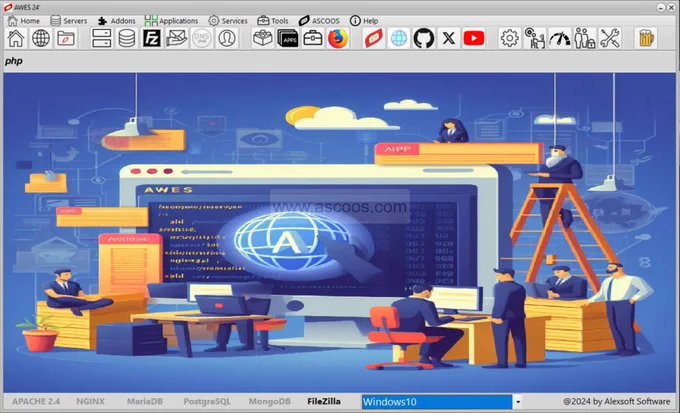The height and width of the screenshot is (413, 680).
Task: Open the database cylinder icon
Action: 127,38
